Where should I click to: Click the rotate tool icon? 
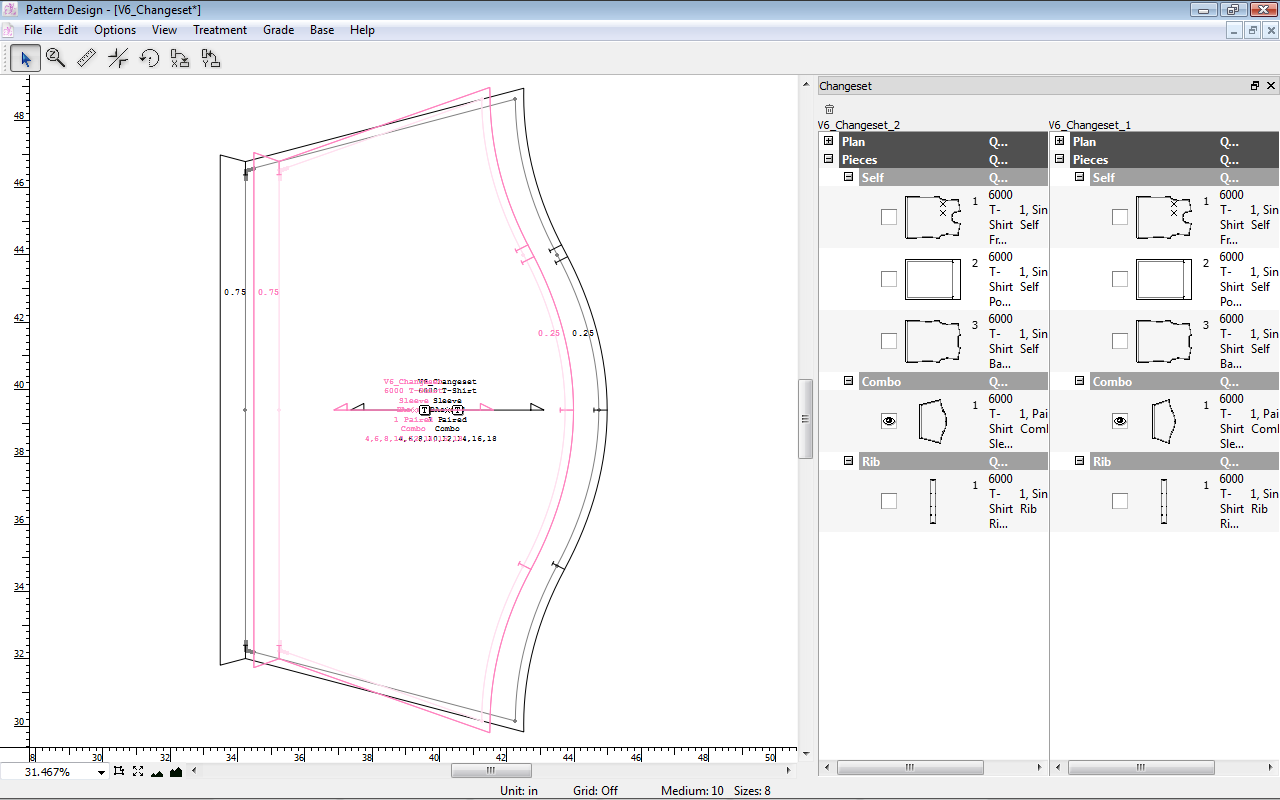pyautogui.click(x=149, y=59)
